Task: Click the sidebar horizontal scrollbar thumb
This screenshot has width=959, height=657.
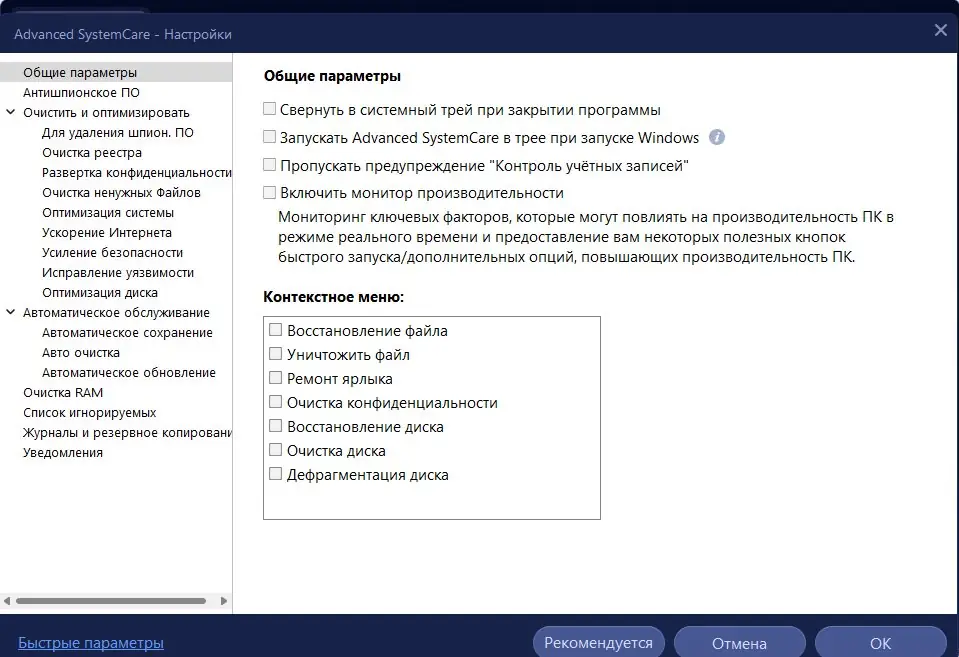Action: [111, 601]
